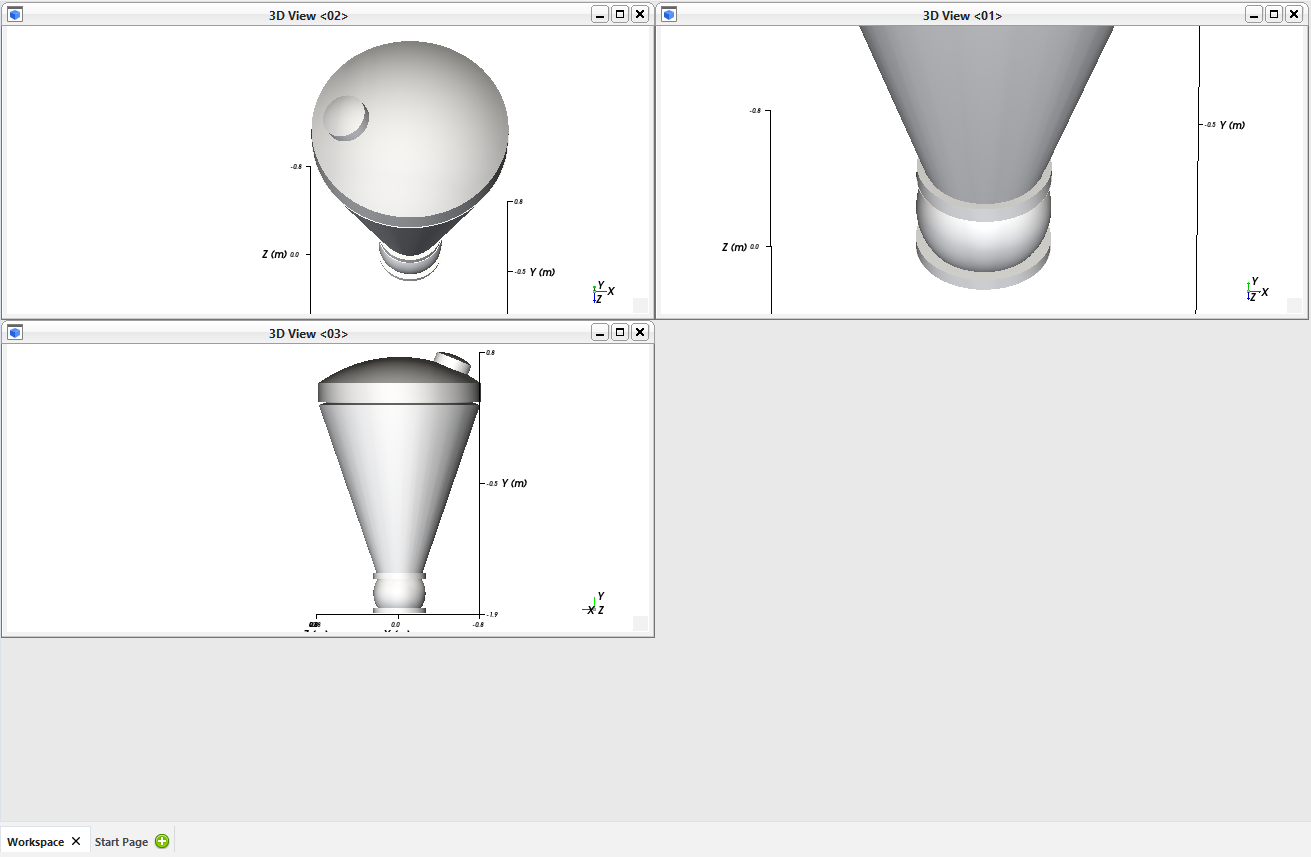
Task: Click the gray corner square in 3D View <03>
Action: pyautogui.click(x=640, y=623)
